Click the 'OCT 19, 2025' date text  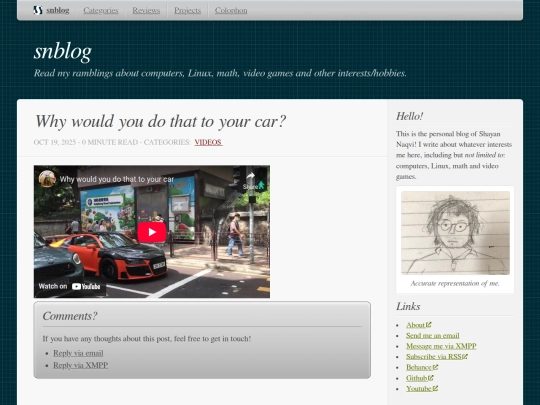tap(55, 142)
